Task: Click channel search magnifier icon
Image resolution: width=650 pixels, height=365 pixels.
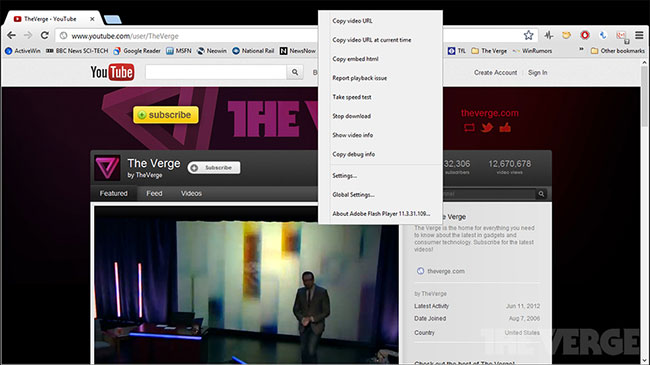Action: coord(541,194)
